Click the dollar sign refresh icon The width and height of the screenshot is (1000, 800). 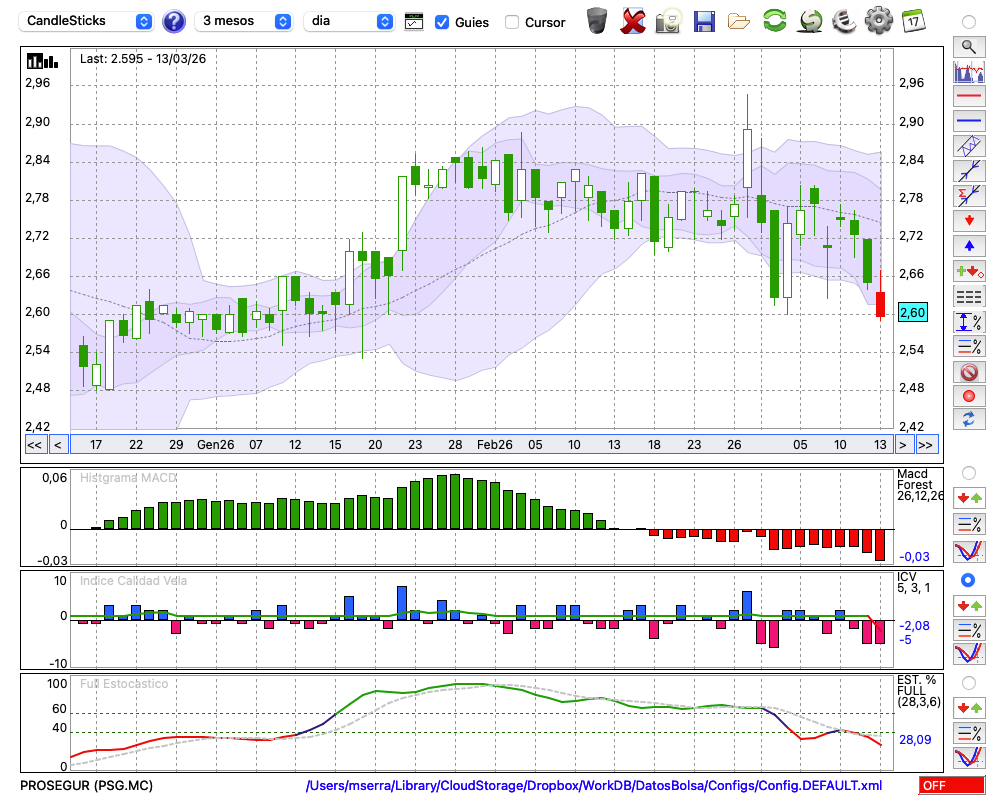[x=810, y=20]
